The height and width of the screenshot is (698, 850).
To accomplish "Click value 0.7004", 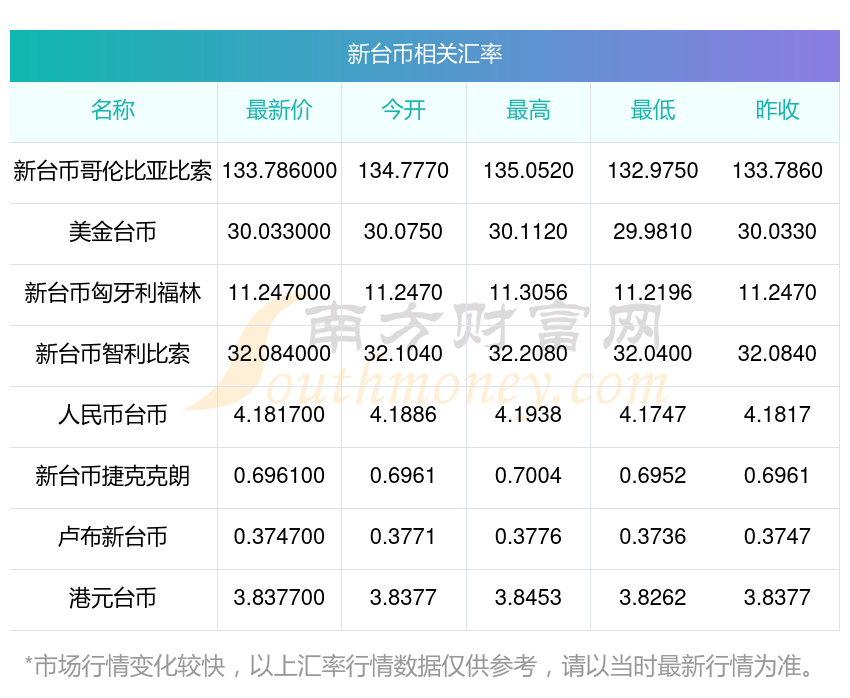I will click(x=528, y=476).
